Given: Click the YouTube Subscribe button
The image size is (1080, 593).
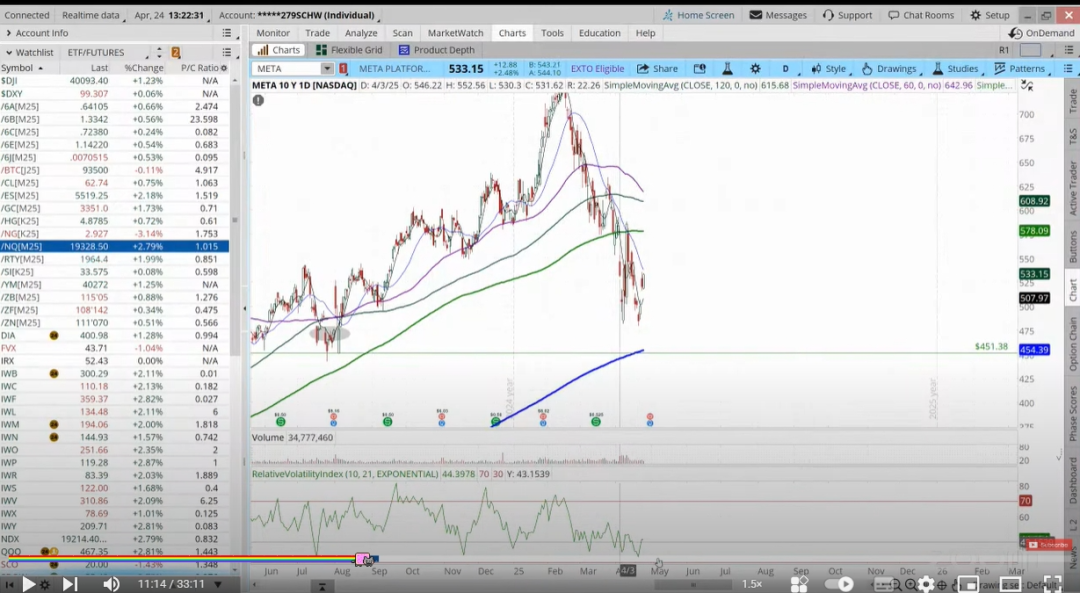Looking at the screenshot, I should point(1048,545).
